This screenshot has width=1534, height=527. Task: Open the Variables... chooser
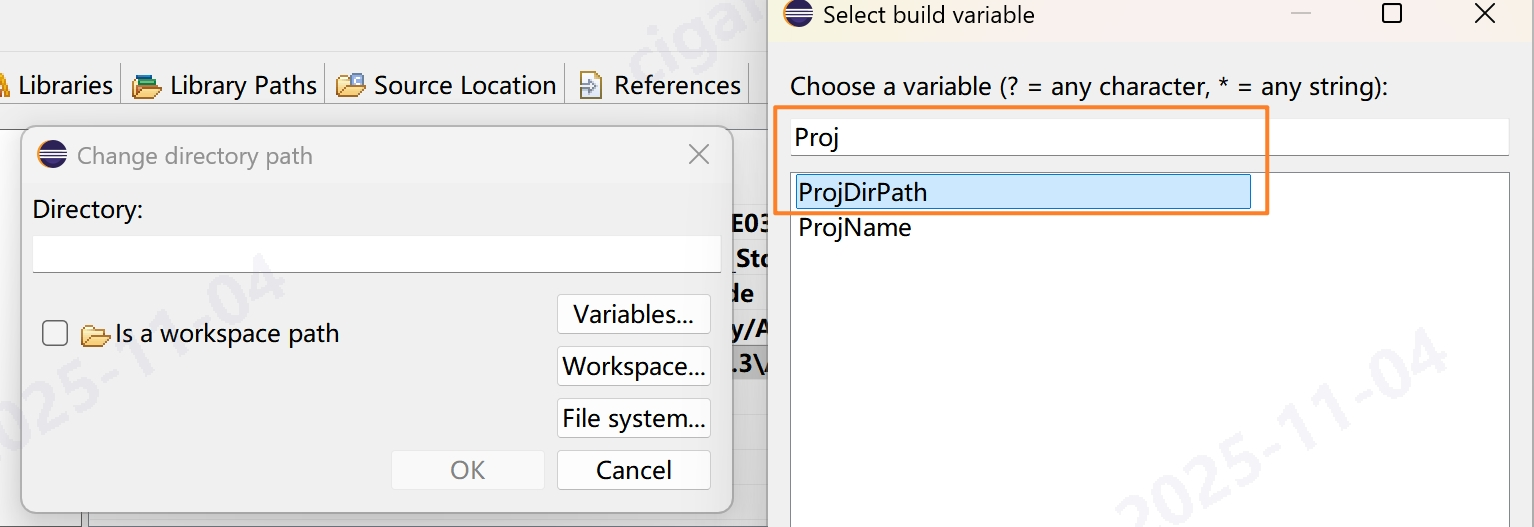(x=633, y=315)
